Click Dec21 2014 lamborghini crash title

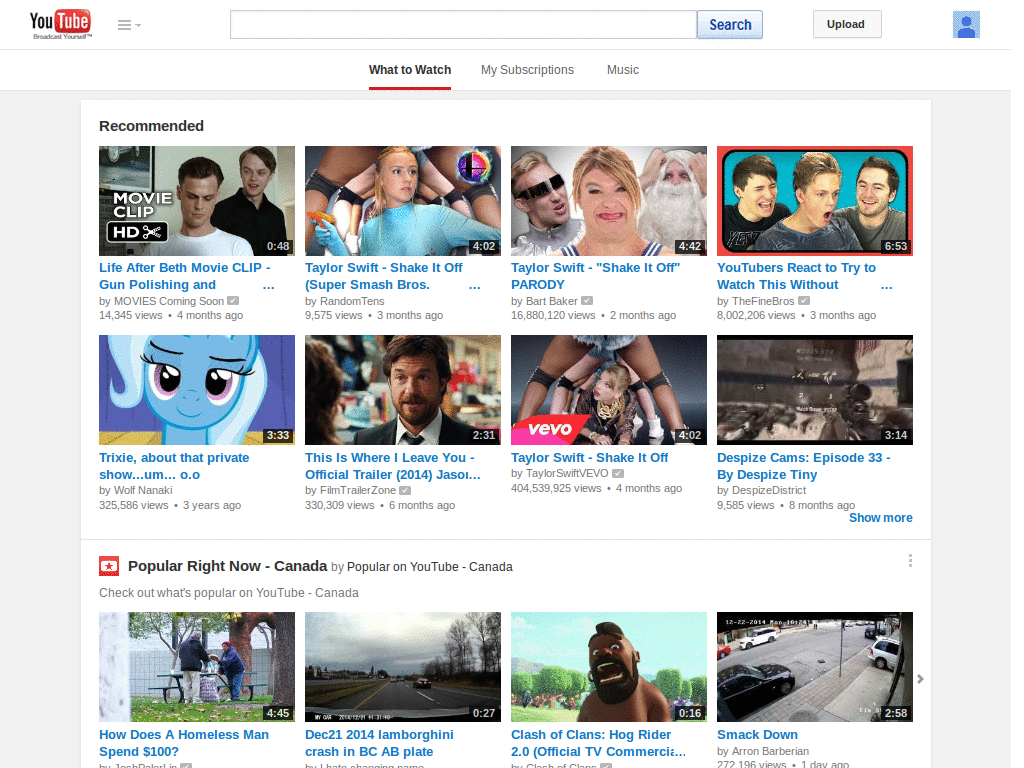379,743
